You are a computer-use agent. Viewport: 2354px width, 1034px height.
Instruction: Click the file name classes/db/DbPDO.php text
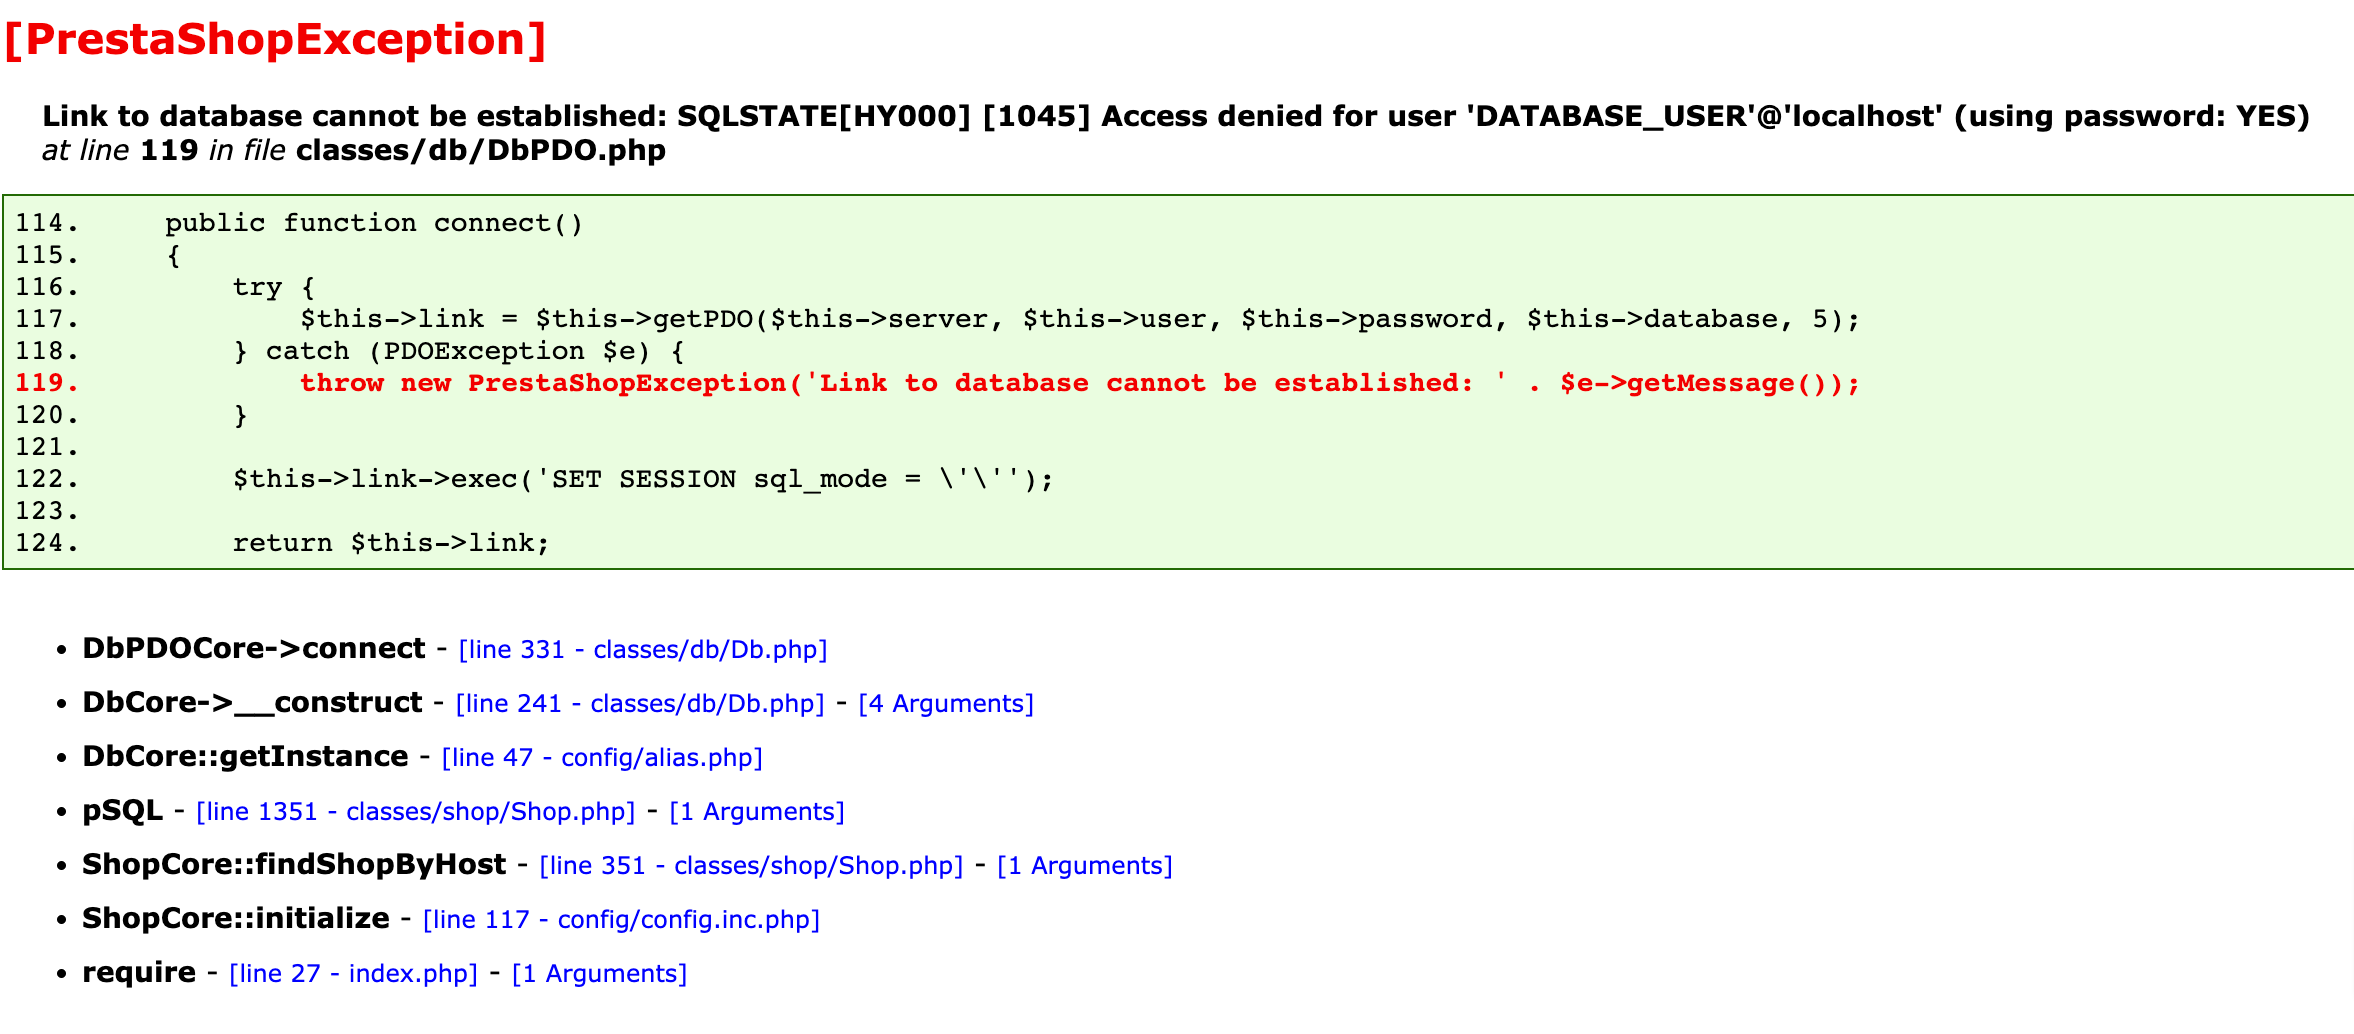click(481, 150)
